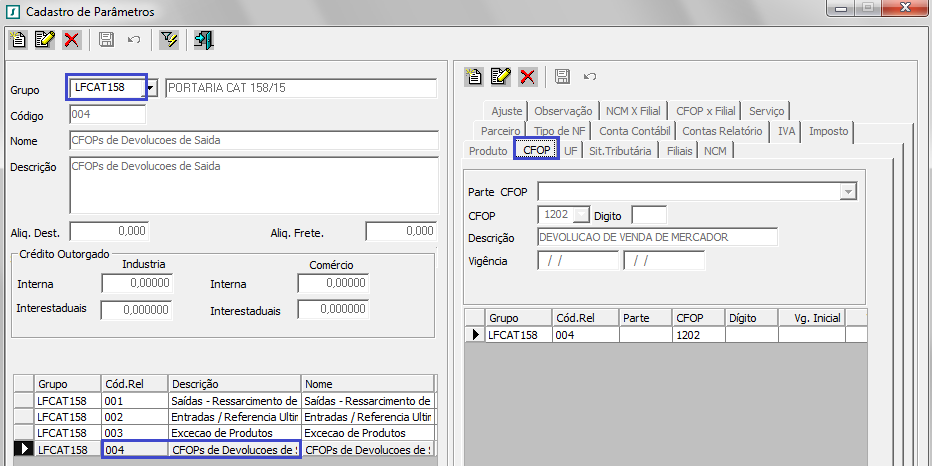932x466 pixels.
Task: Switch to the Produto tab
Action: point(488,151)
